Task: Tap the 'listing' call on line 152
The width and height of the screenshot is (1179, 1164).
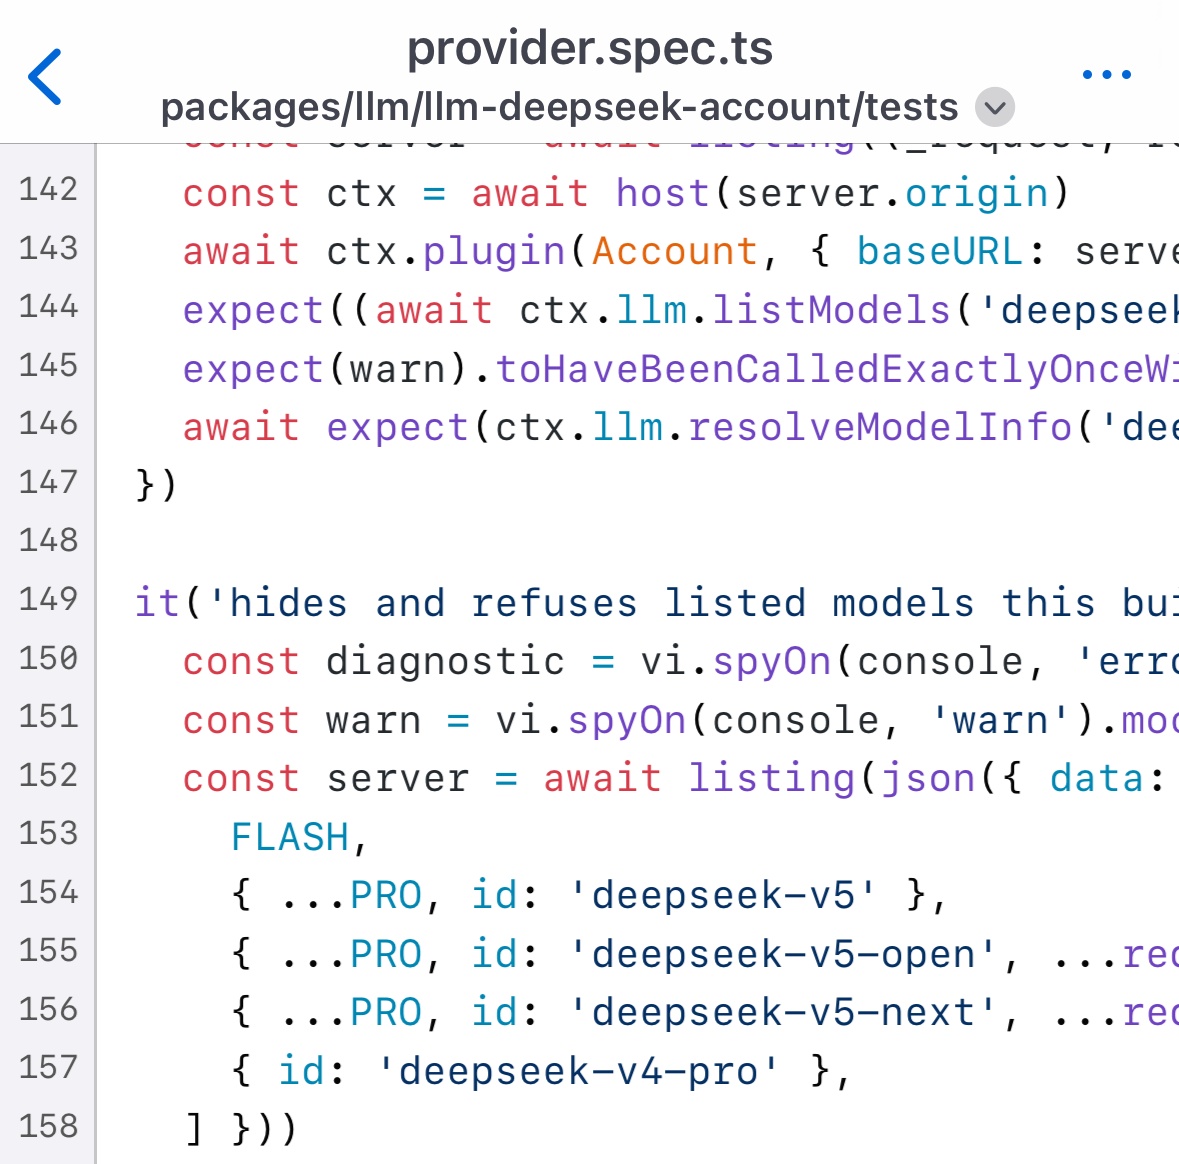Action: click(771, 778)
